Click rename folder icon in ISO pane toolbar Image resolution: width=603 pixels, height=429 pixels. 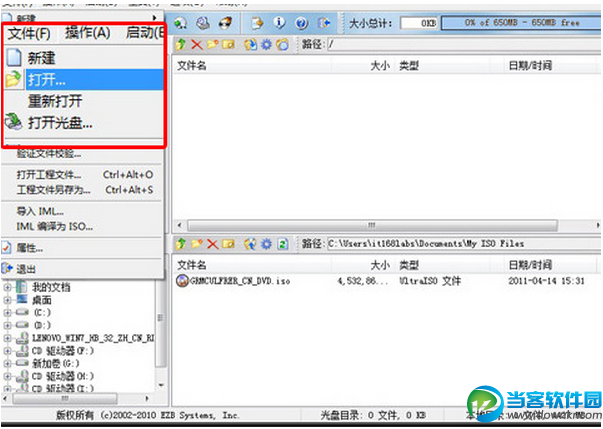pos(228,45)
